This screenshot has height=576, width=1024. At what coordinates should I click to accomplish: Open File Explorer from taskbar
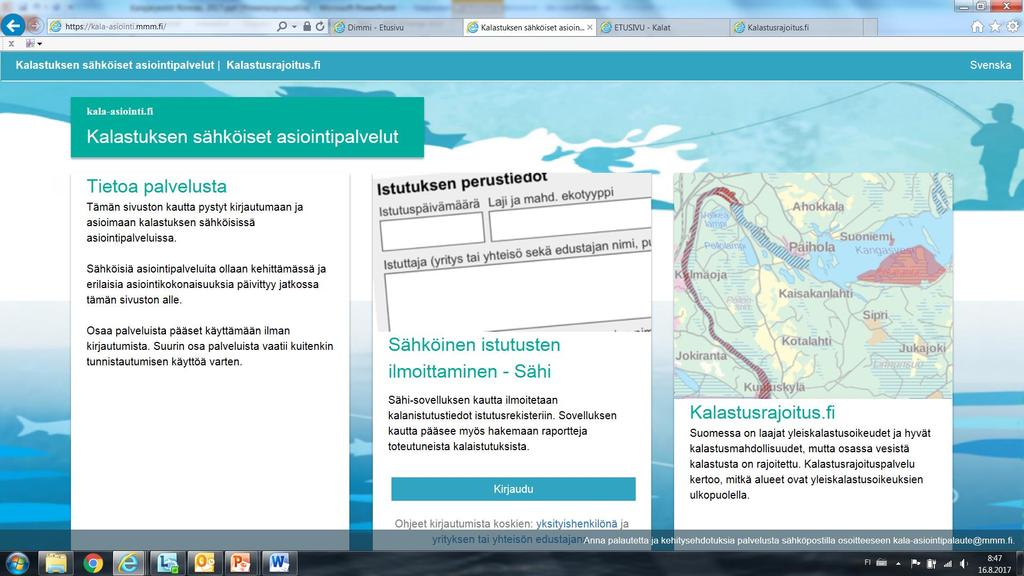pyautogui.click(x=56, y=563)
